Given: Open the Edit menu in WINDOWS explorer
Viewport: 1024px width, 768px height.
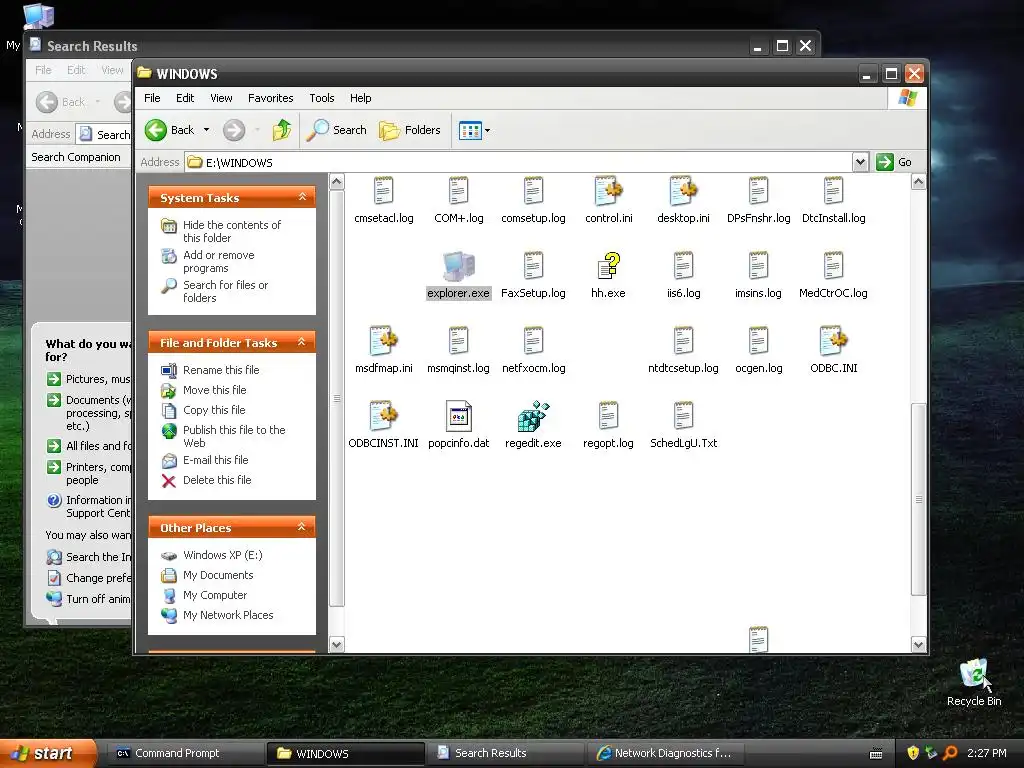Looking at the screenshot, I should point(185,98).
